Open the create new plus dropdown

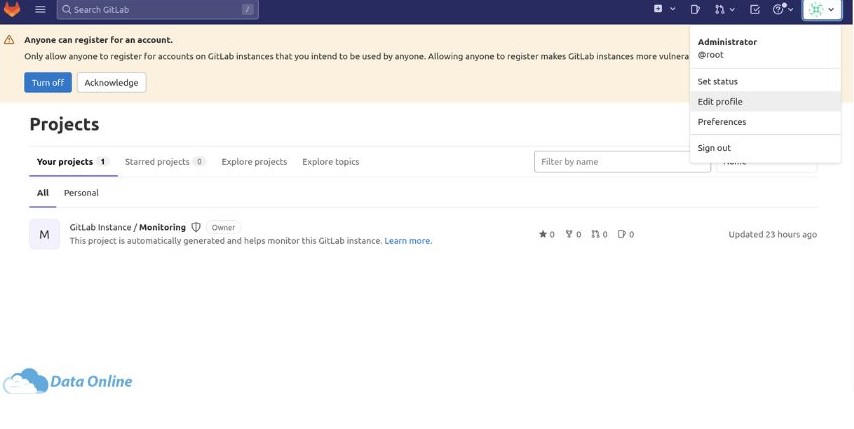[664, 9]
